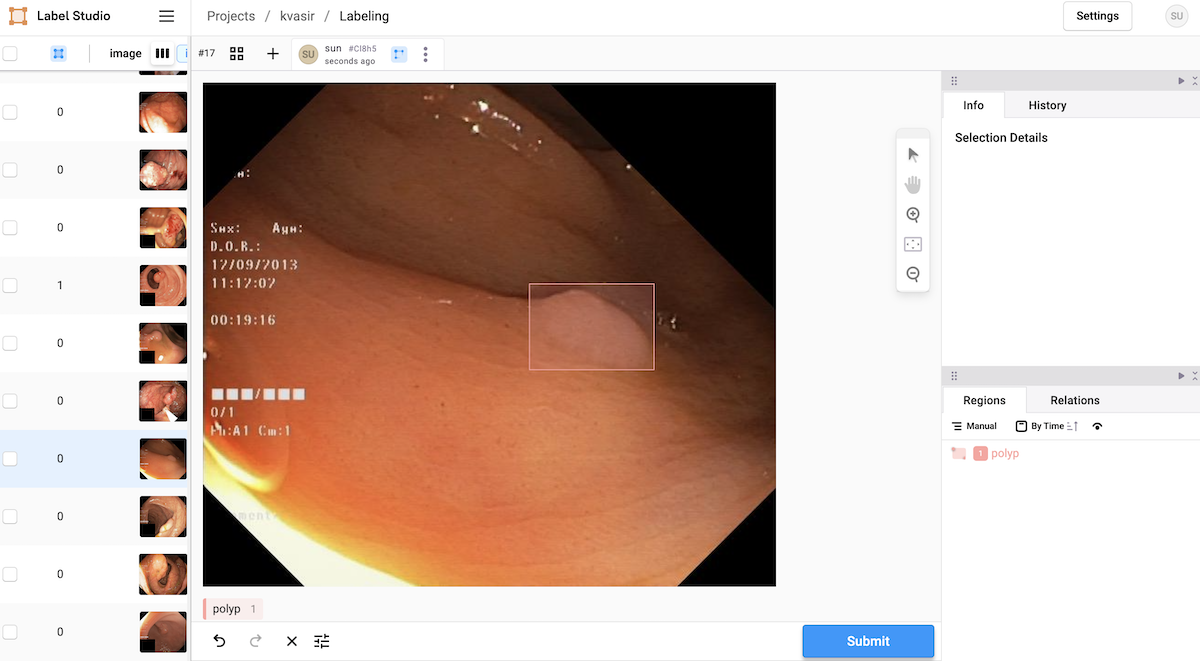Click the SU user avatar
Viewport: 1200px width, 661px height.
pyautogui.click(x=1176, y=16)
